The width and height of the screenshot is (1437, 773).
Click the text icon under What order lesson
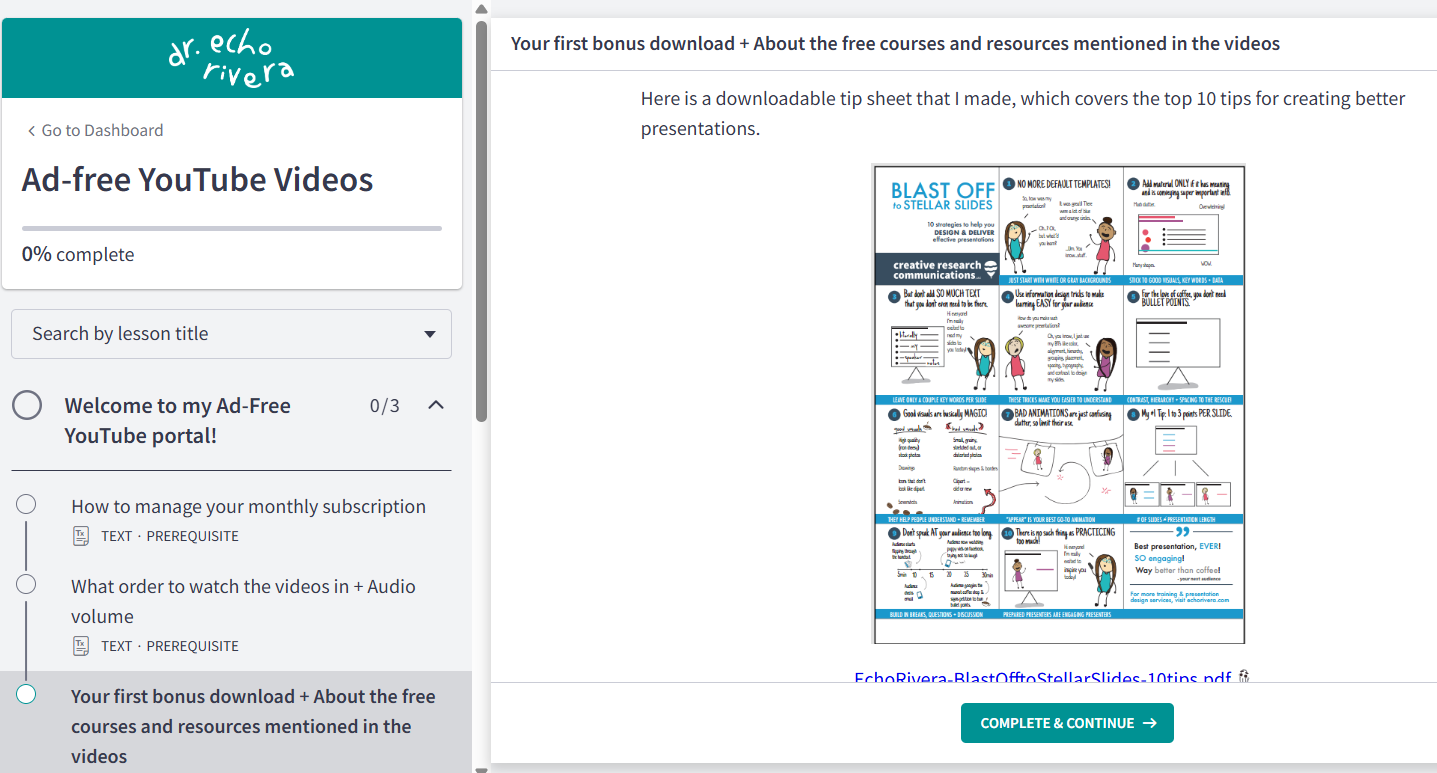(82, 646)
